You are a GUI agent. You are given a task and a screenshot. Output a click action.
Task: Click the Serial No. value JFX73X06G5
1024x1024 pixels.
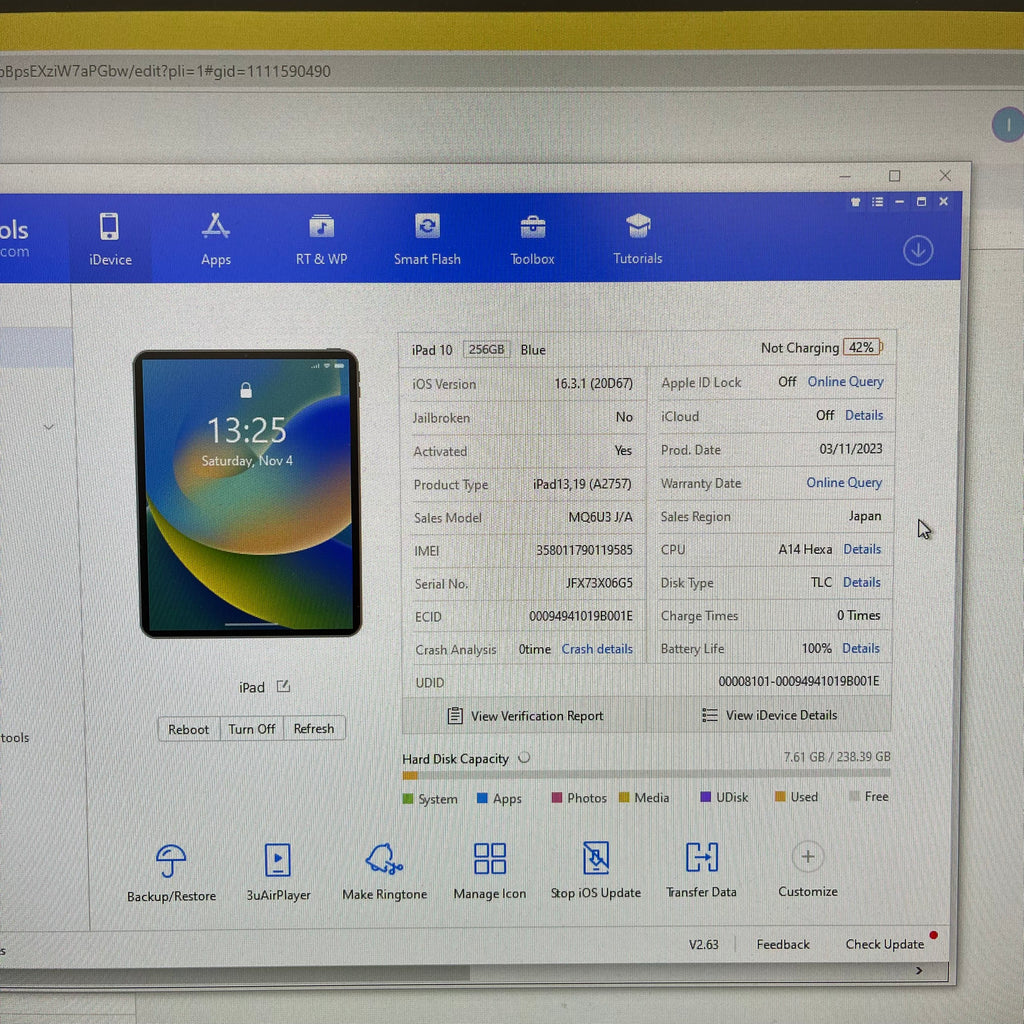pos(599,583)
